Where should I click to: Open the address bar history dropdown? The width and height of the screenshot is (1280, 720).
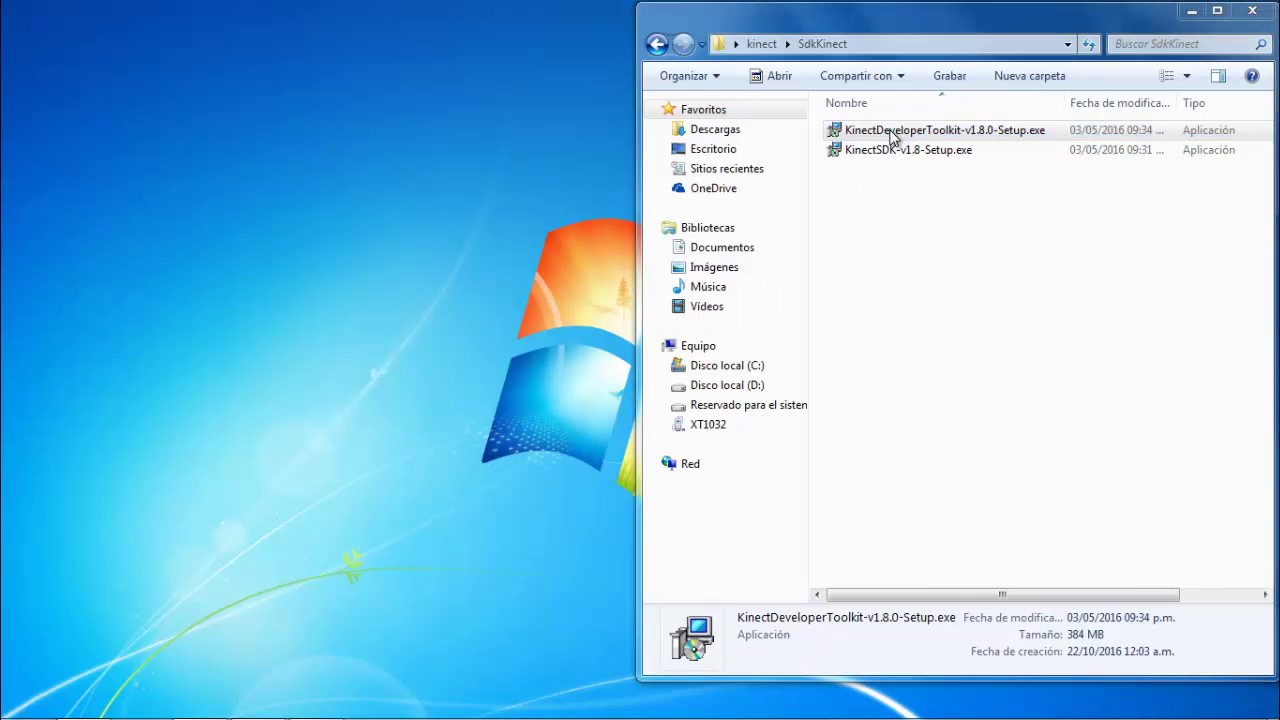coord(1068,44)
